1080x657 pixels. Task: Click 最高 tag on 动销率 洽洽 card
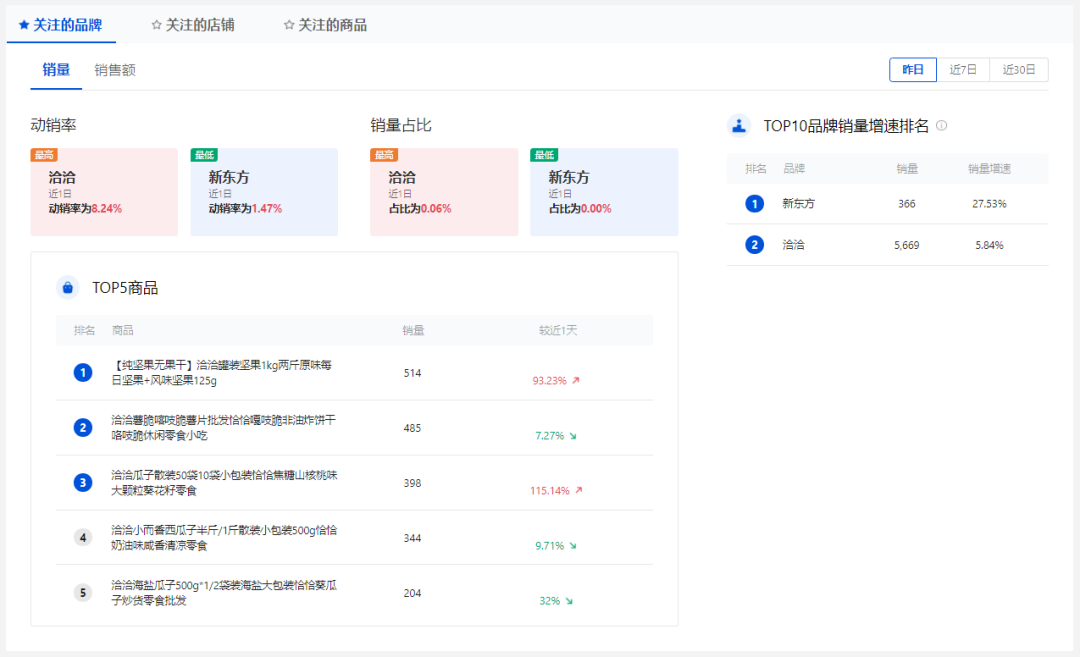[x=44, y=155]
